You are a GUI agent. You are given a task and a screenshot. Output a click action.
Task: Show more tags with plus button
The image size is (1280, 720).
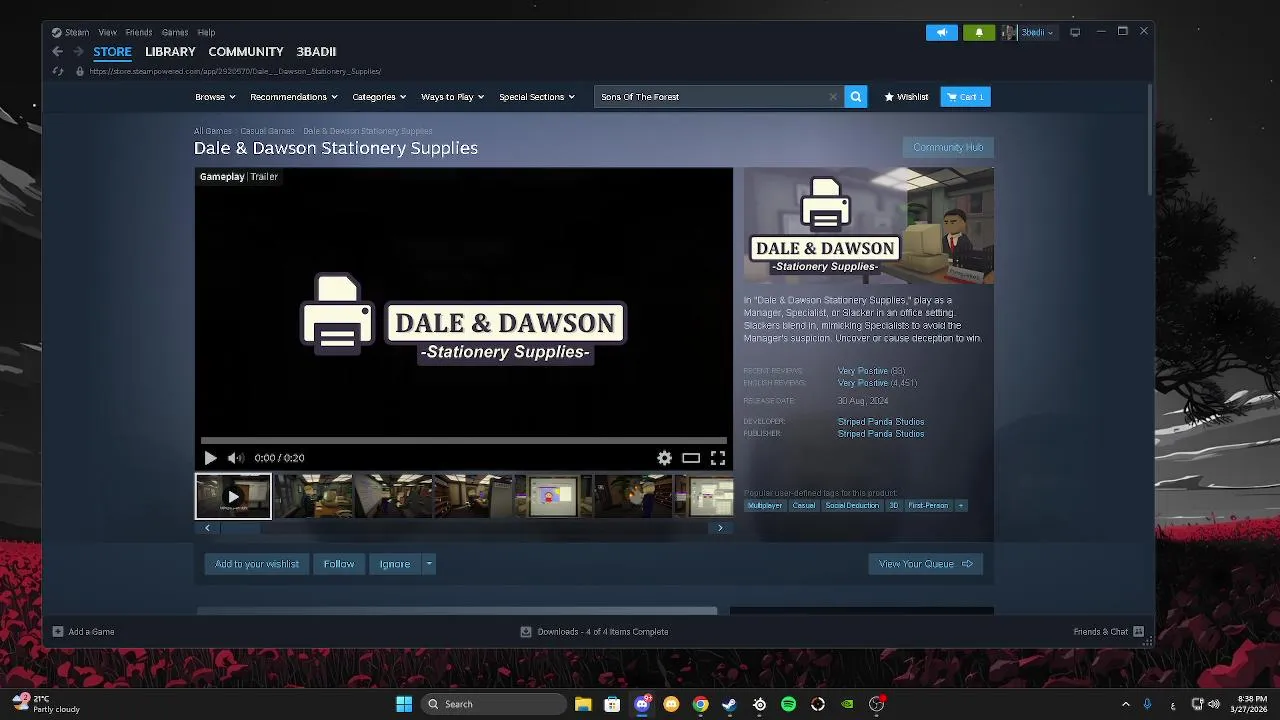point(961,505)
